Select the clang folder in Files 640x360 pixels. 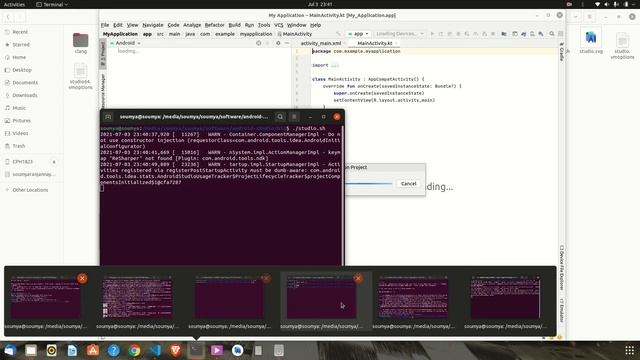[80, 43]
